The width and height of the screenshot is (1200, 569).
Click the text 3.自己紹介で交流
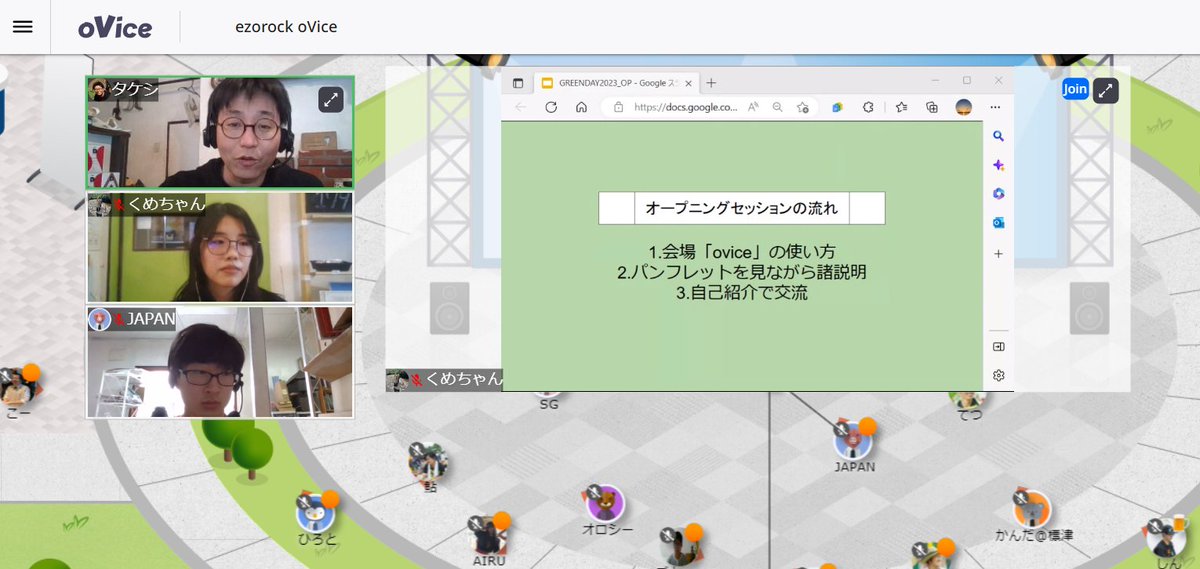(x=742, y=293)
